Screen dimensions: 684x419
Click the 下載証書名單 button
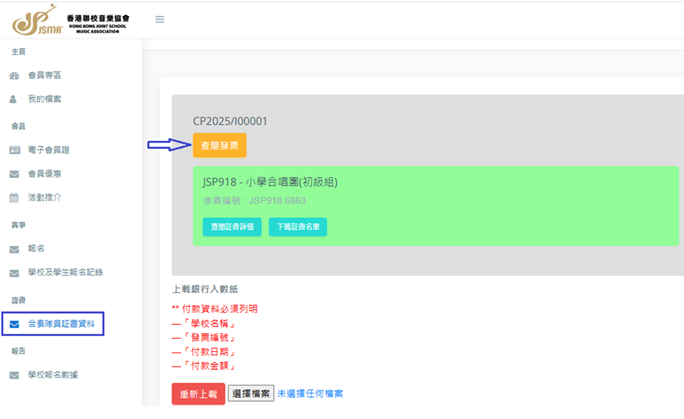click(x=298, y=227)
